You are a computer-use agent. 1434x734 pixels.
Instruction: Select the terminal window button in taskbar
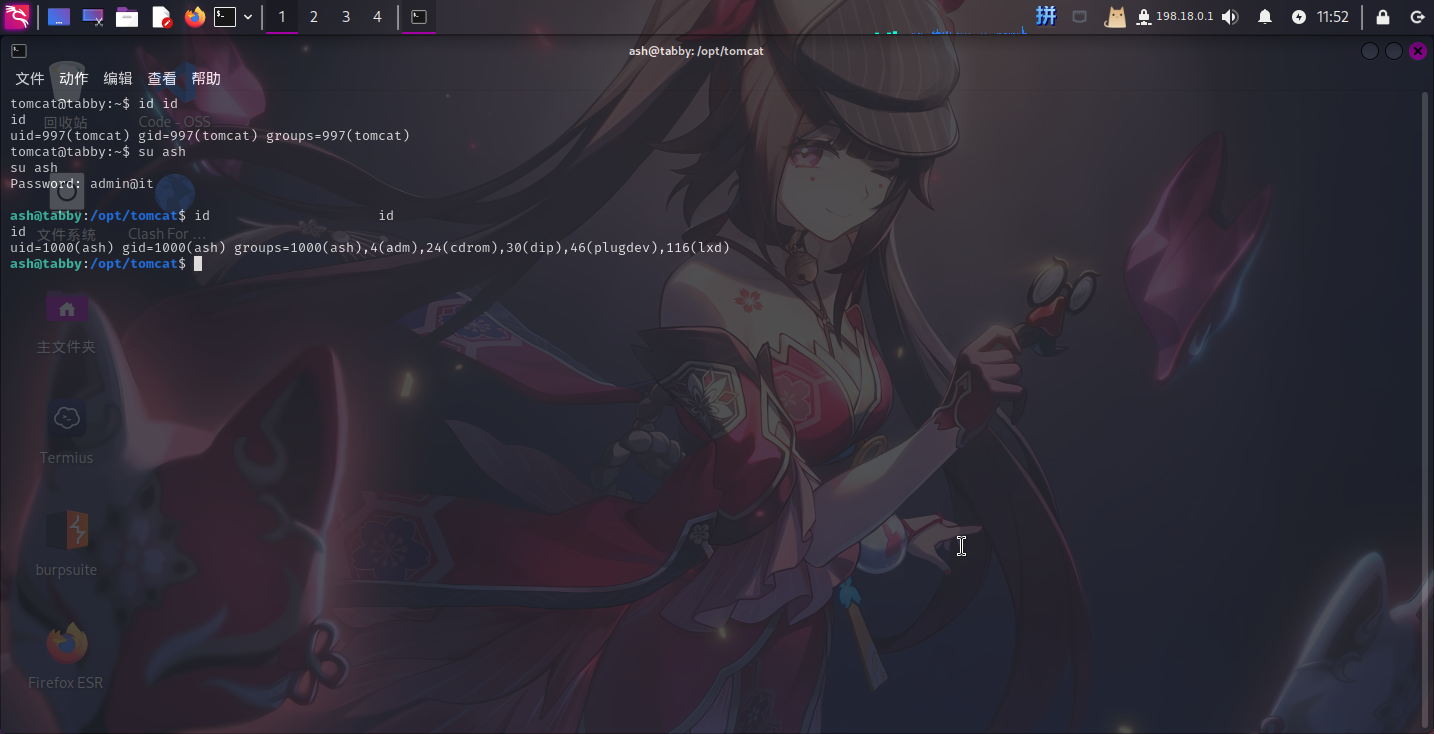point(419,17)
